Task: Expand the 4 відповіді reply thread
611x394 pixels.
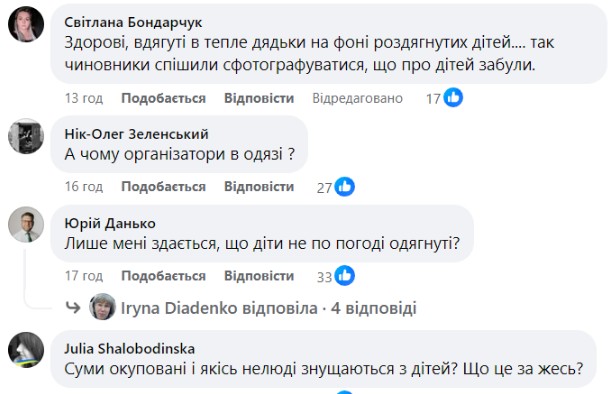Action: 374,308
